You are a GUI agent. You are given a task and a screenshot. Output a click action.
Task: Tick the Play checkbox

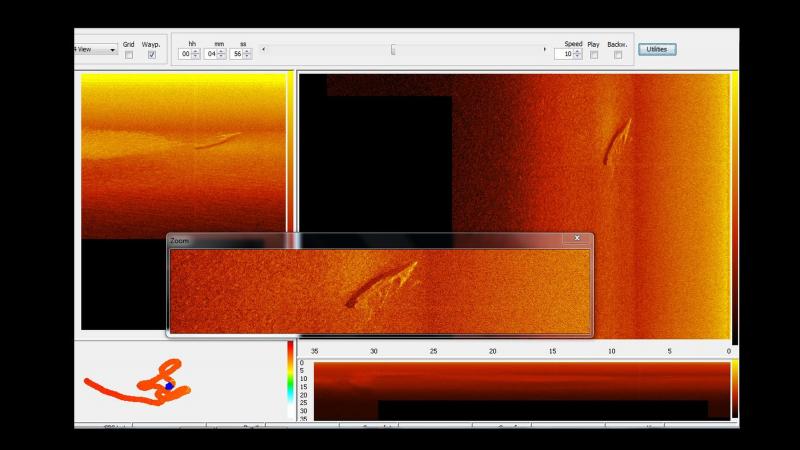[x=594, y=55]
